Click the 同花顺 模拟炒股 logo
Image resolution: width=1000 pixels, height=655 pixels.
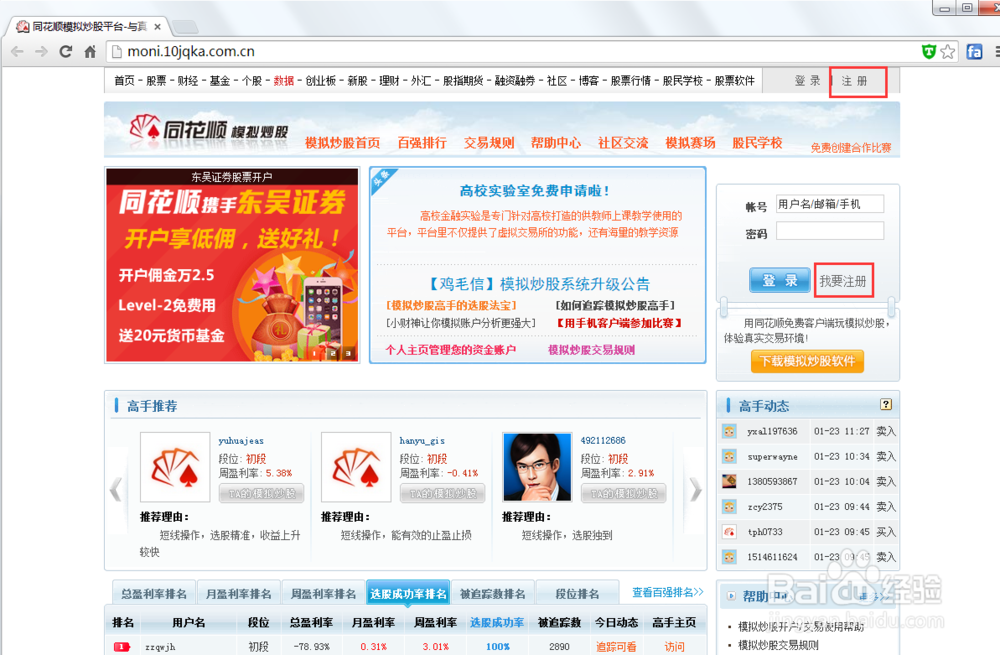point(209,129)
